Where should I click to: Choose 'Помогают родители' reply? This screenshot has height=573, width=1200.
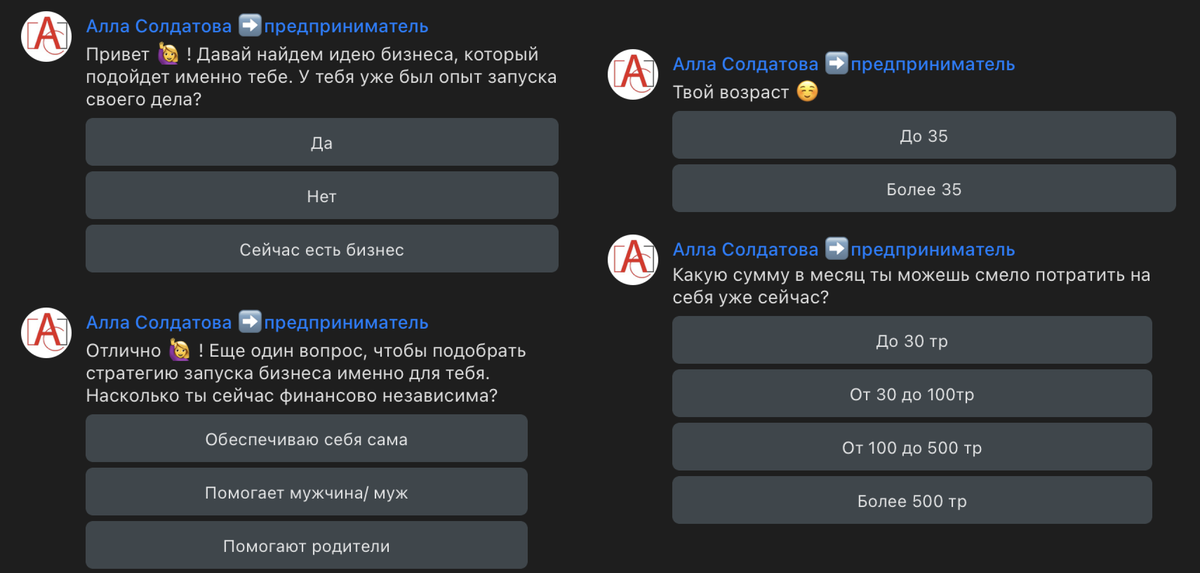pos(306,545)
